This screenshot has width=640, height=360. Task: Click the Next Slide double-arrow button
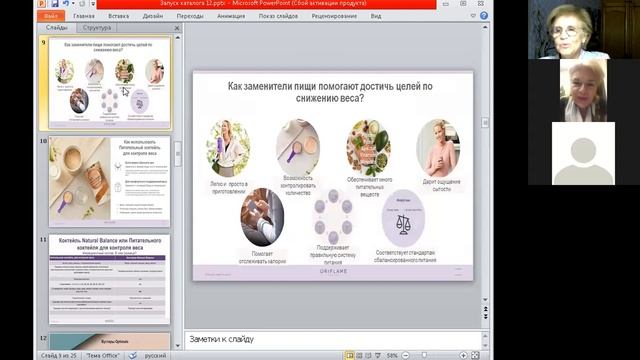tap(485, 316)
